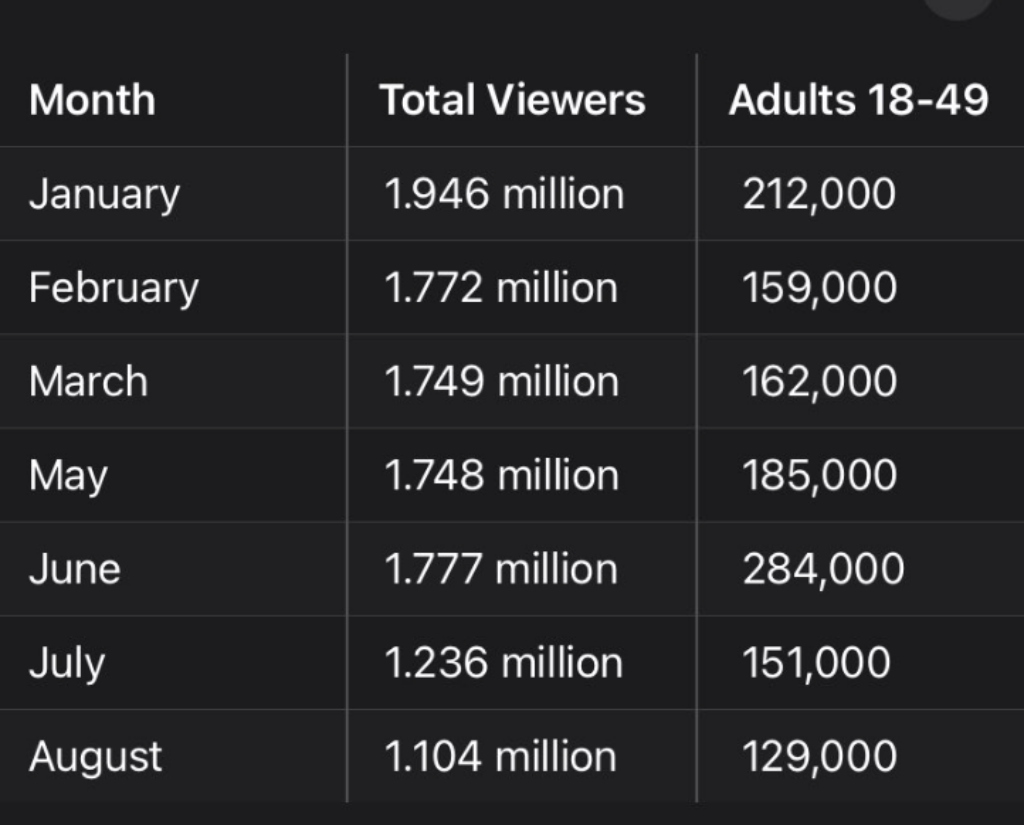Click the 129,000 cell in August row

click(x=819, y=757)
